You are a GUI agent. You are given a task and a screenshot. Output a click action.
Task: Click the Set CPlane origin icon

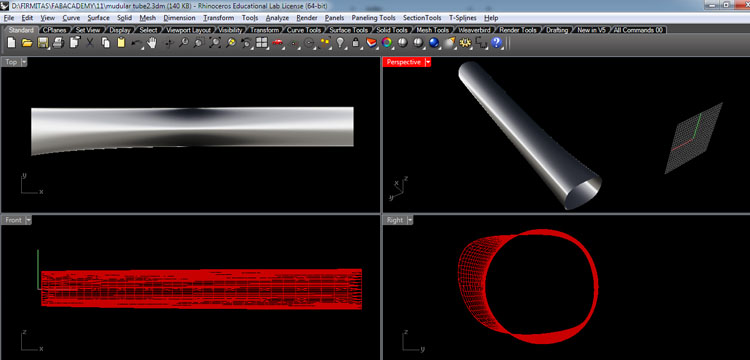[293, 43]
